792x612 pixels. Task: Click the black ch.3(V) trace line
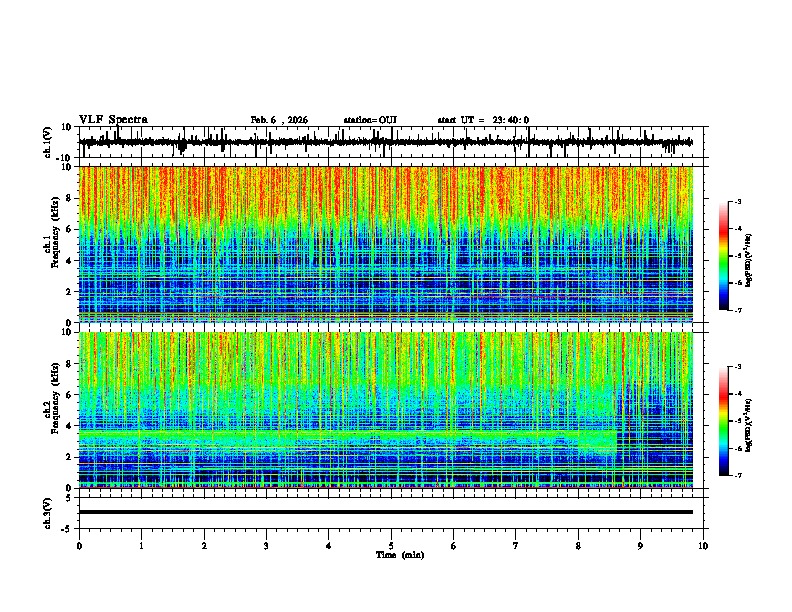click(x=386, y=512)
